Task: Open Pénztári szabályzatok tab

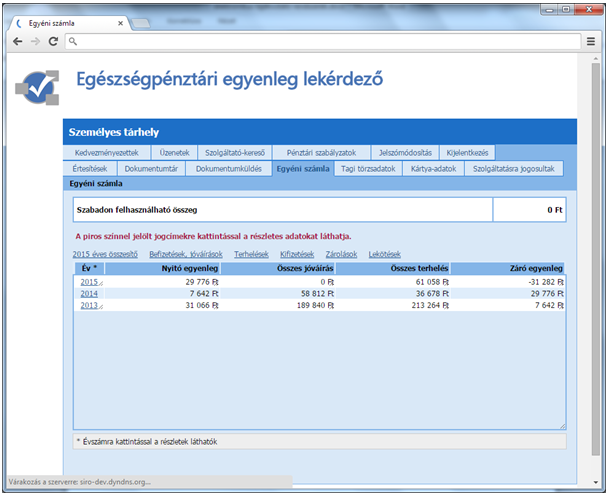Action: [321, 153]
